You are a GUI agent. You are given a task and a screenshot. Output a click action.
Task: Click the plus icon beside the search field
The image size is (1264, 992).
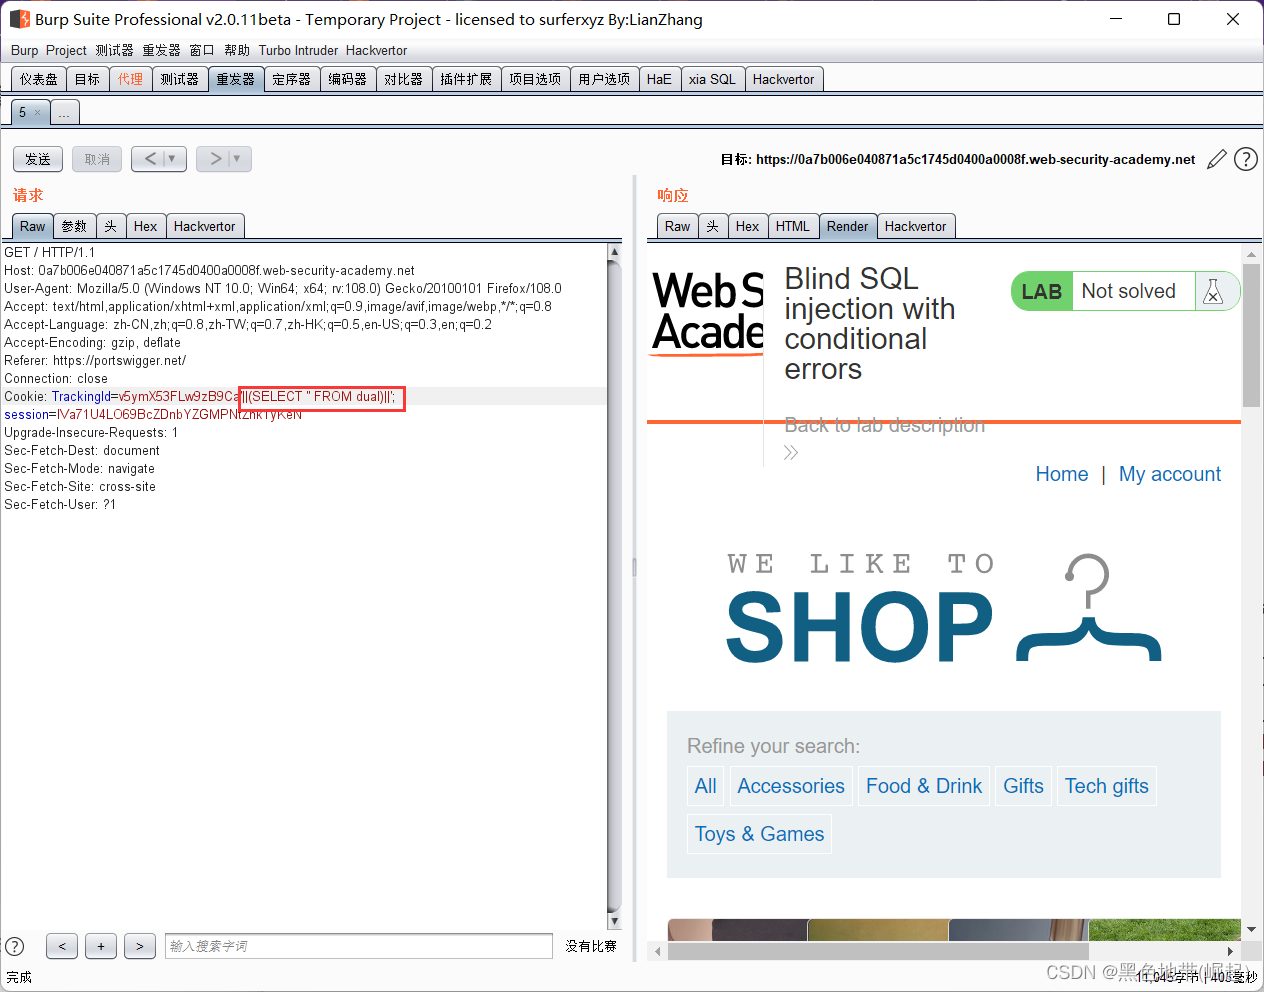coord(100,946)
